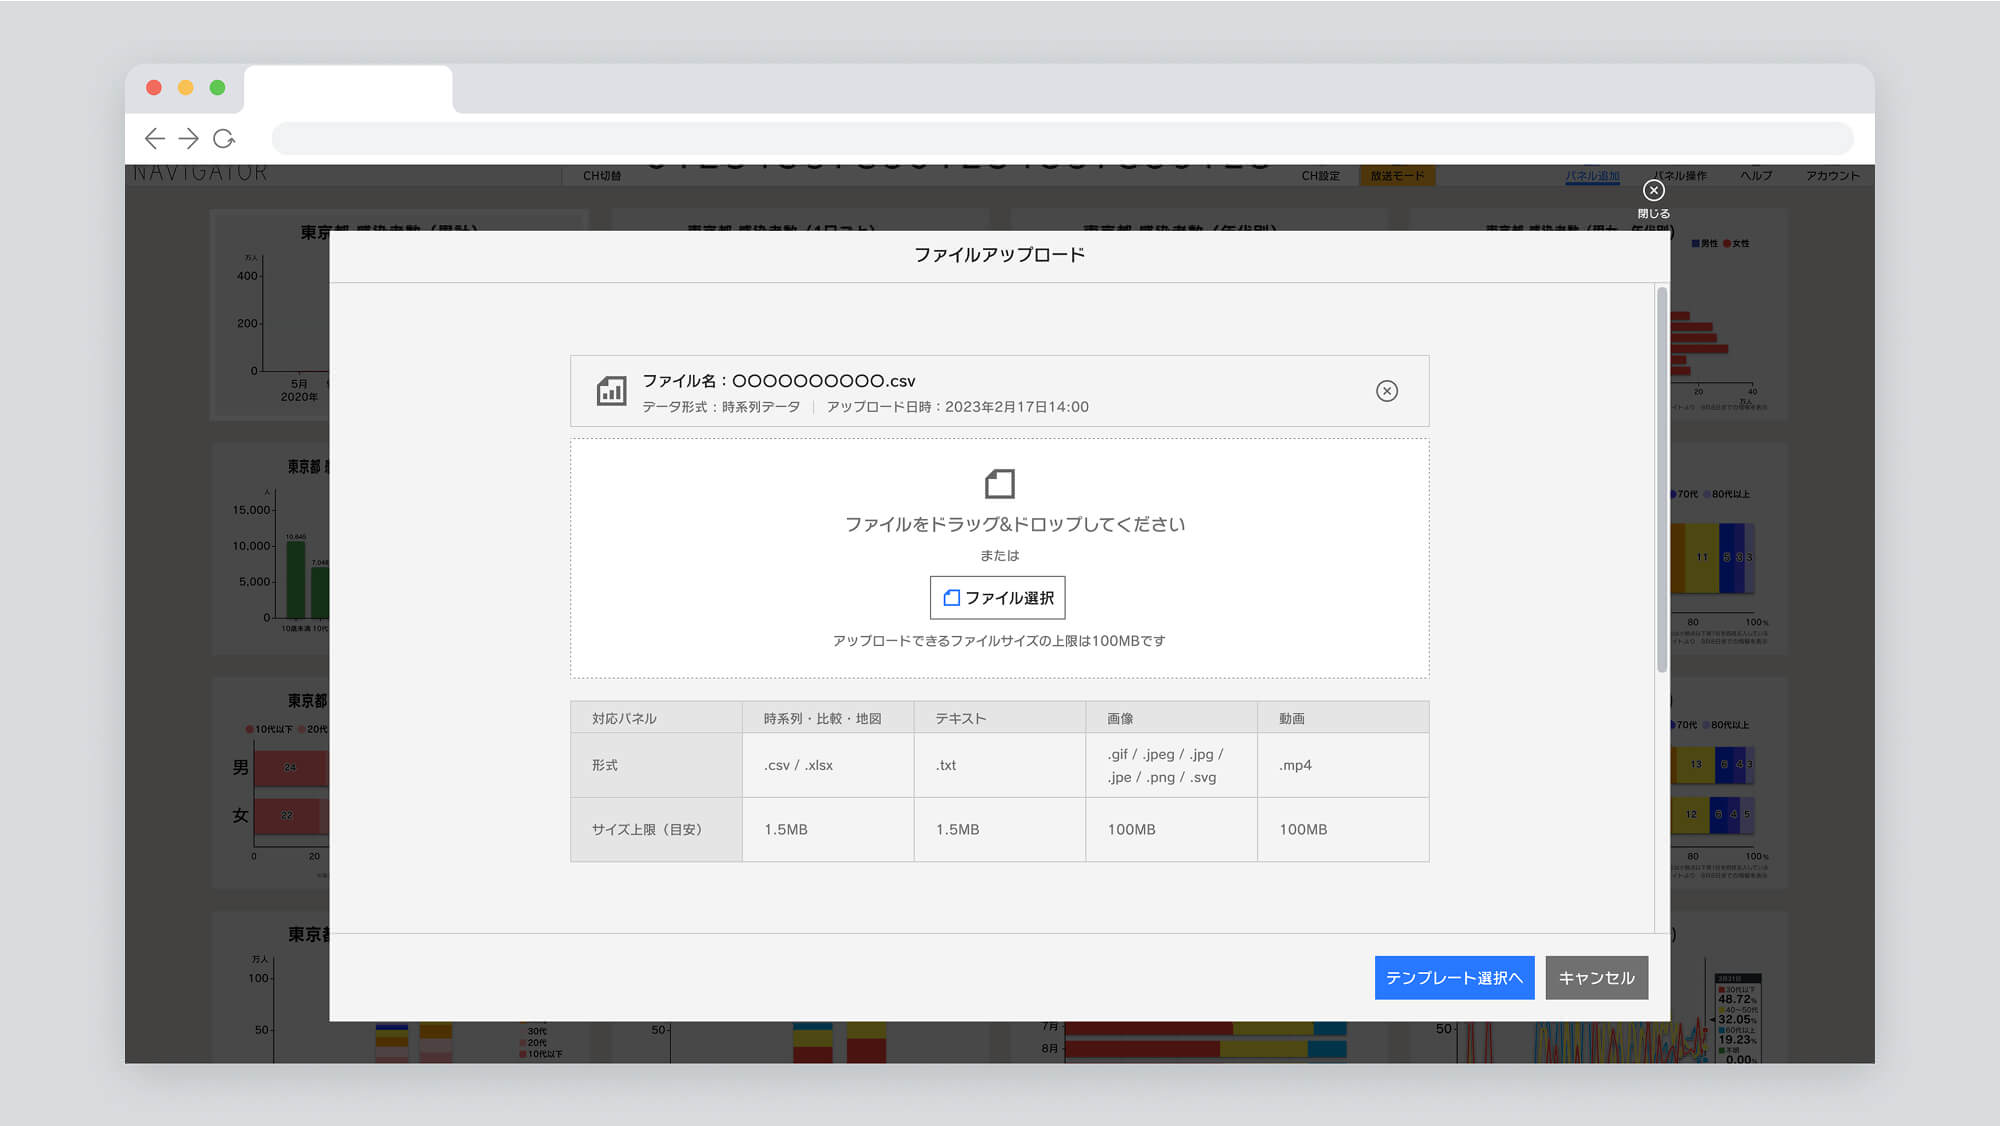This screenshot has width=2000, height=1126.
Task: Cancel upload with キャンセル button
Action: click(x=1596, y=978)
